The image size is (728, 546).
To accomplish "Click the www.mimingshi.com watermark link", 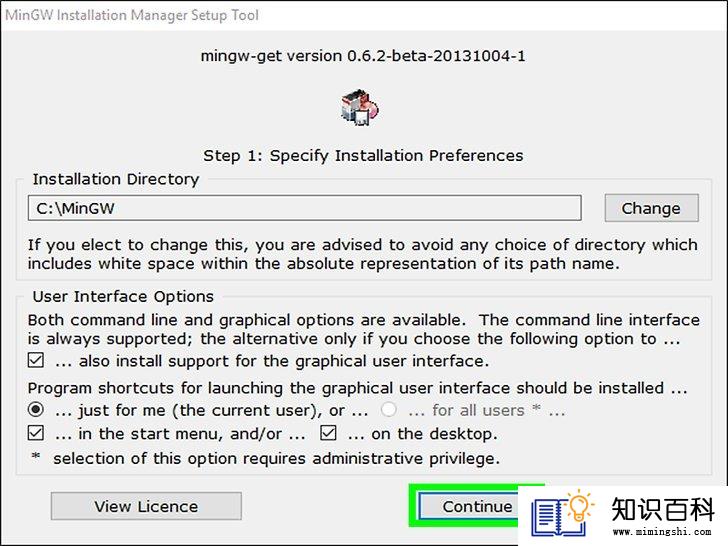I will [662, 531].
